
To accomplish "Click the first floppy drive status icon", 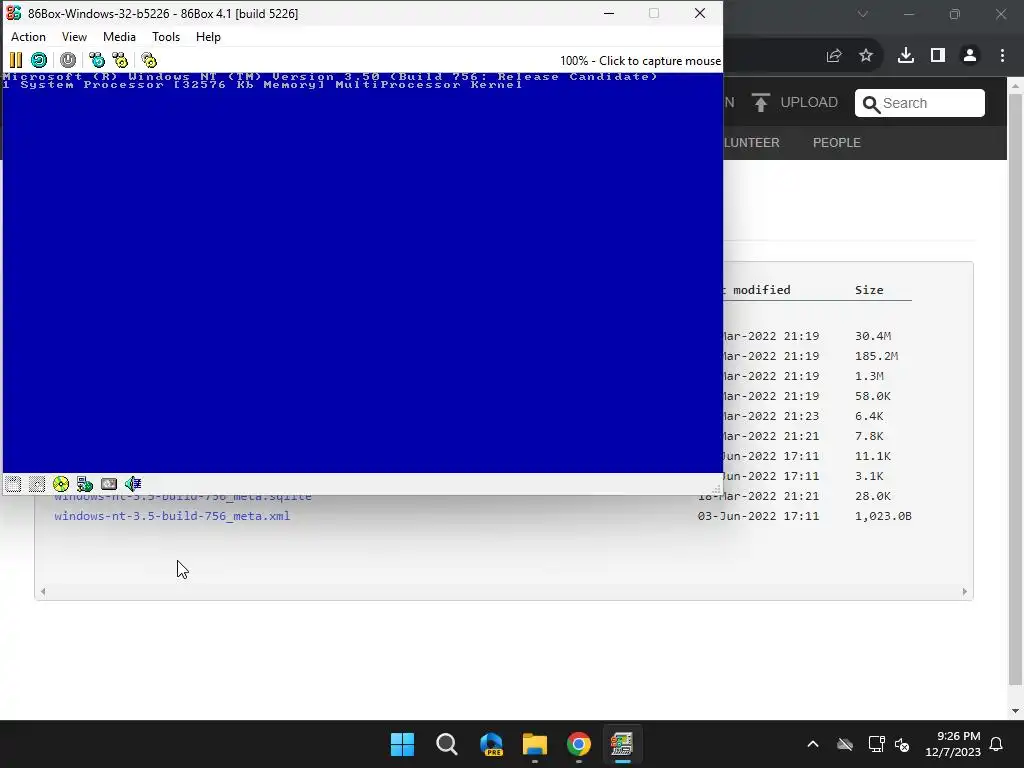I will [x=13, y=484].
